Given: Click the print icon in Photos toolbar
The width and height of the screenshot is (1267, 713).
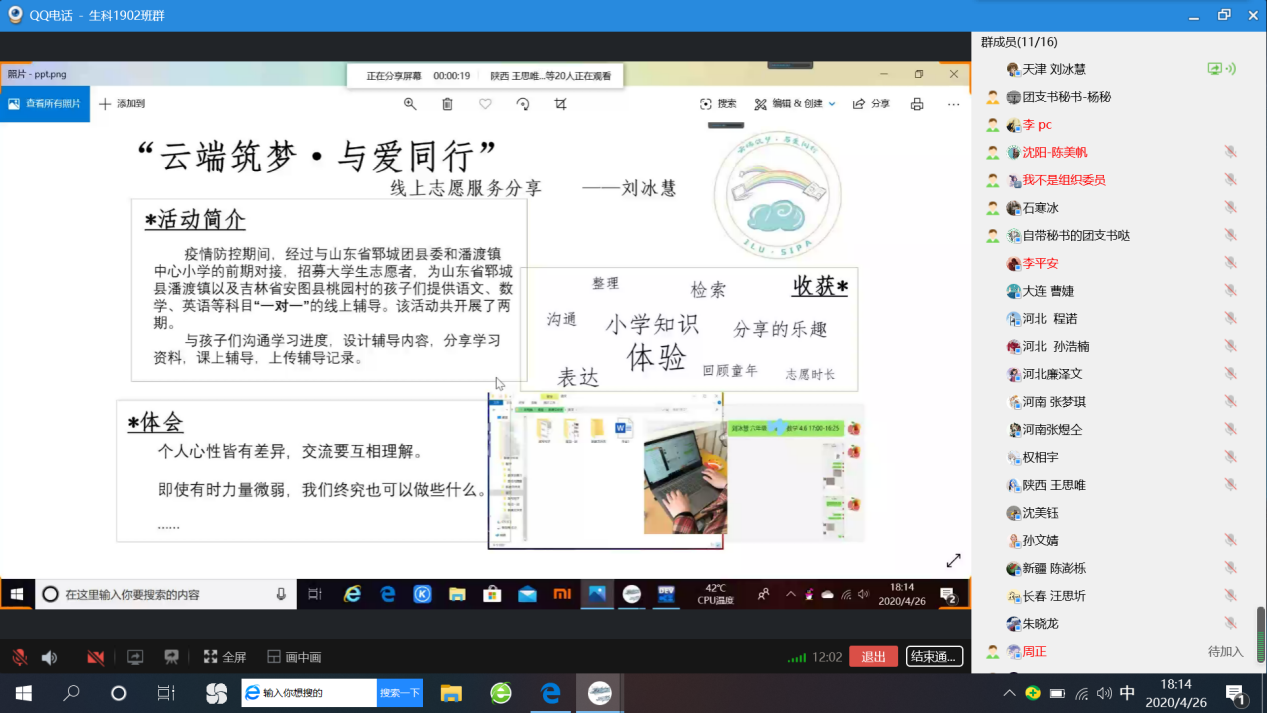Looking at the screenshot, I should click(917, 103).
